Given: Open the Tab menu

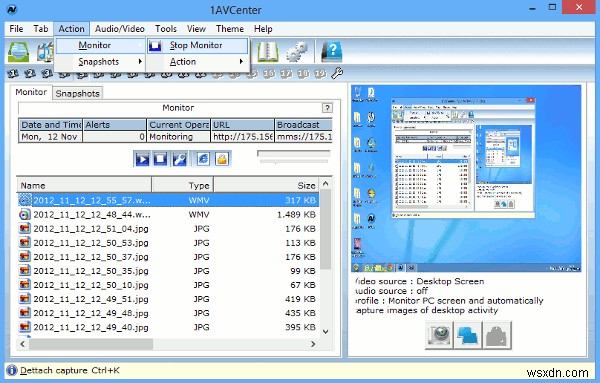Looking at the screenshot, I should [41, 29].
